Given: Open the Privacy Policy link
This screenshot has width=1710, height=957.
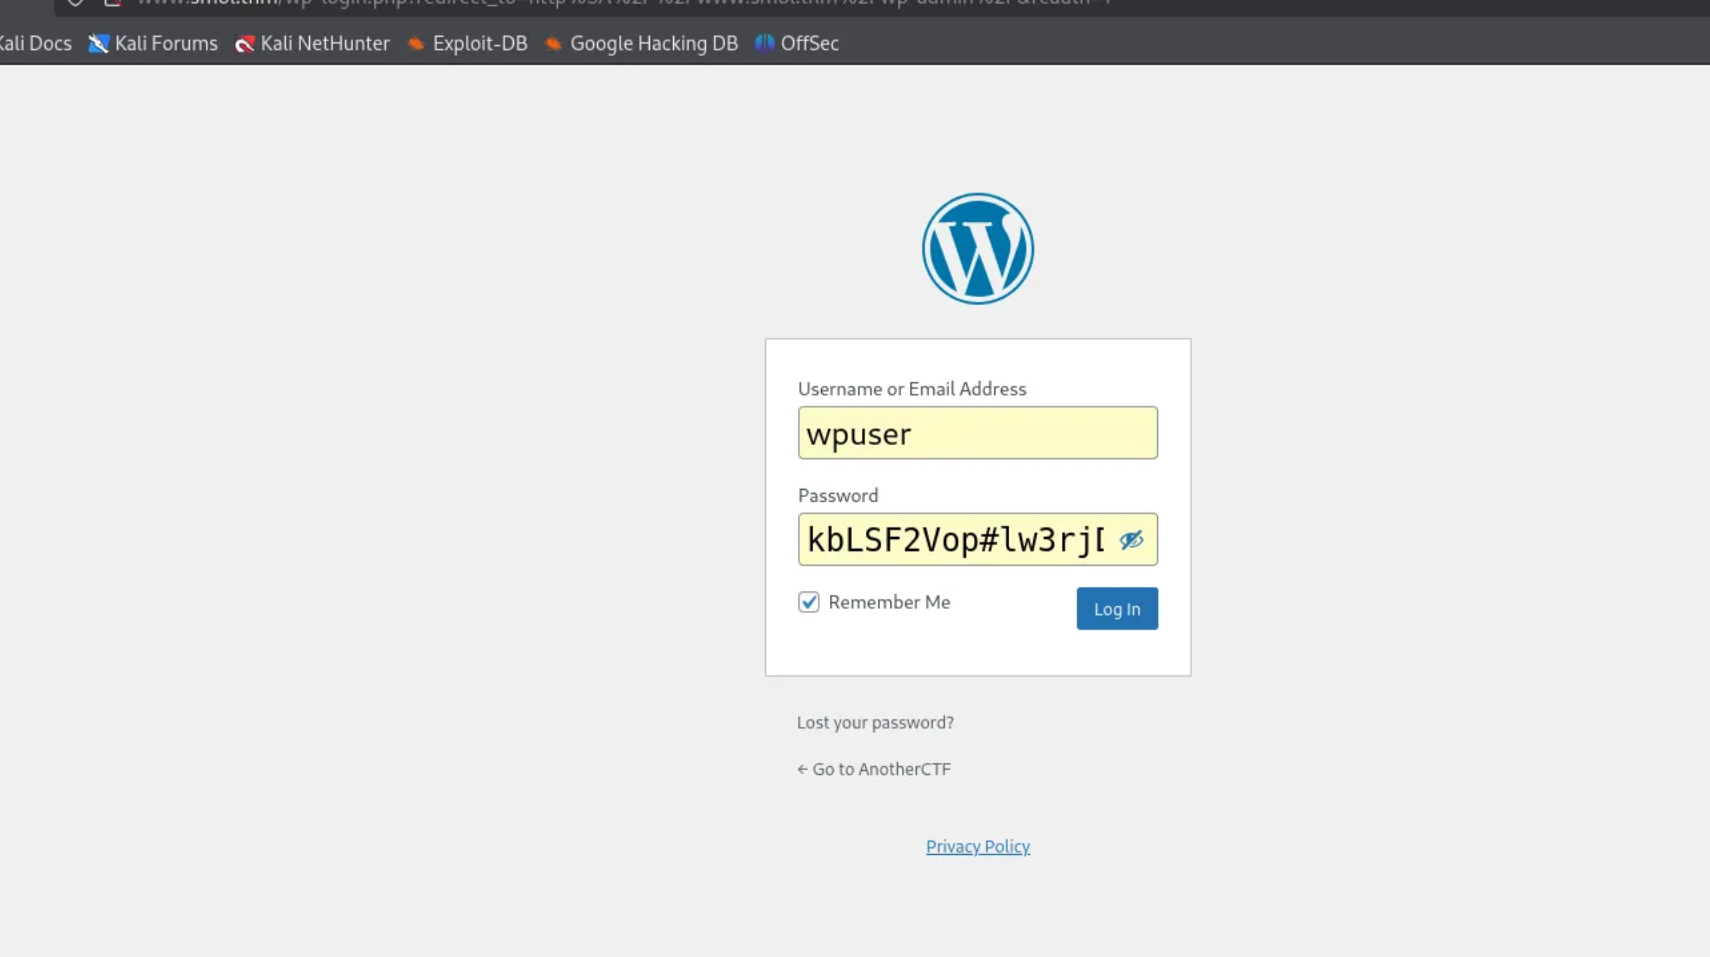Looking at the screenshot, I should pos(977,846).
